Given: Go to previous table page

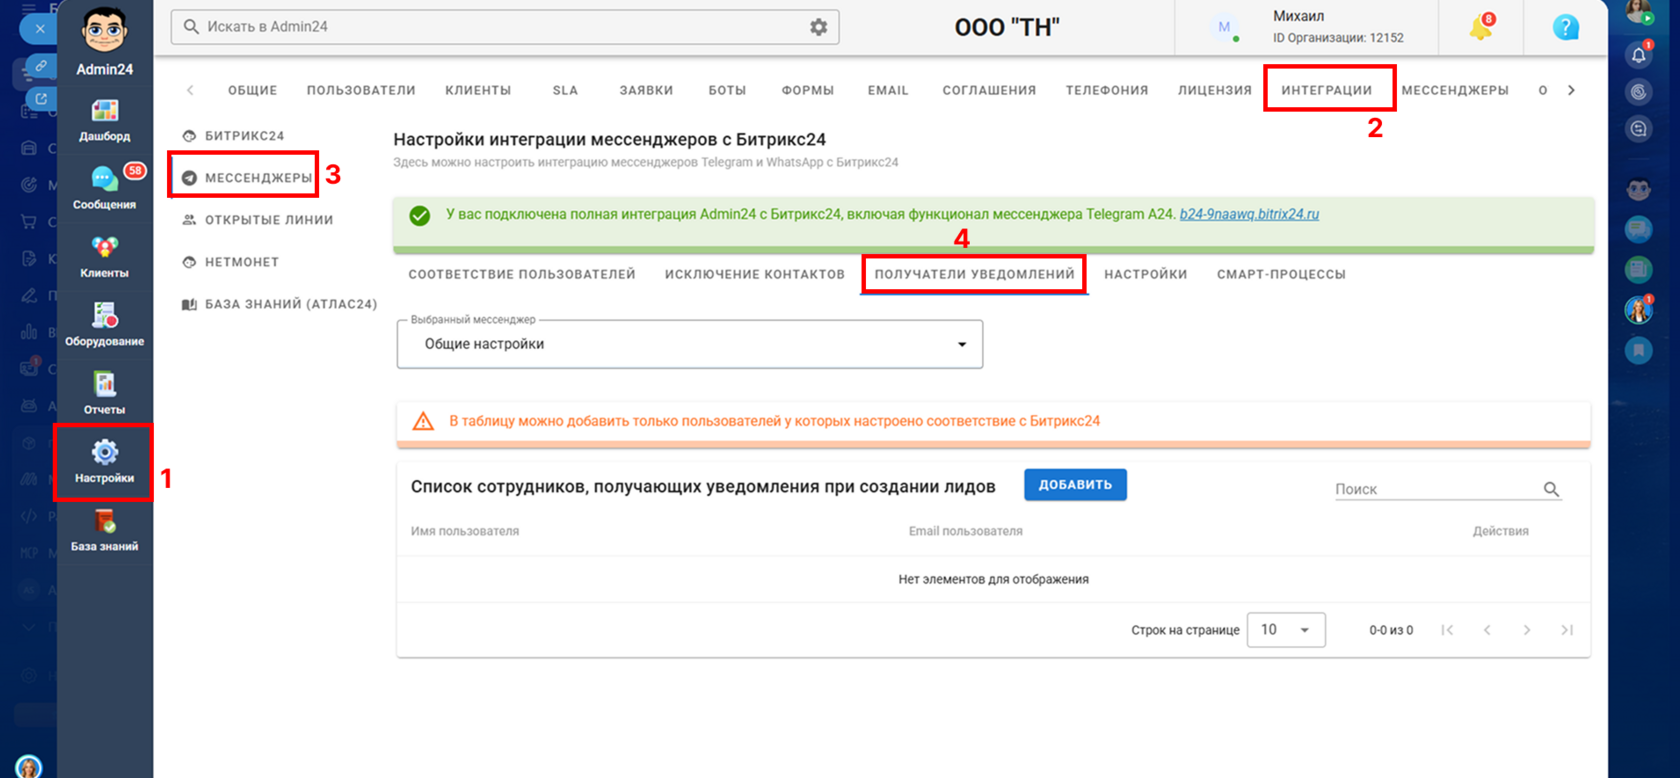Looking at the screenshot, I should point(1487,630).
